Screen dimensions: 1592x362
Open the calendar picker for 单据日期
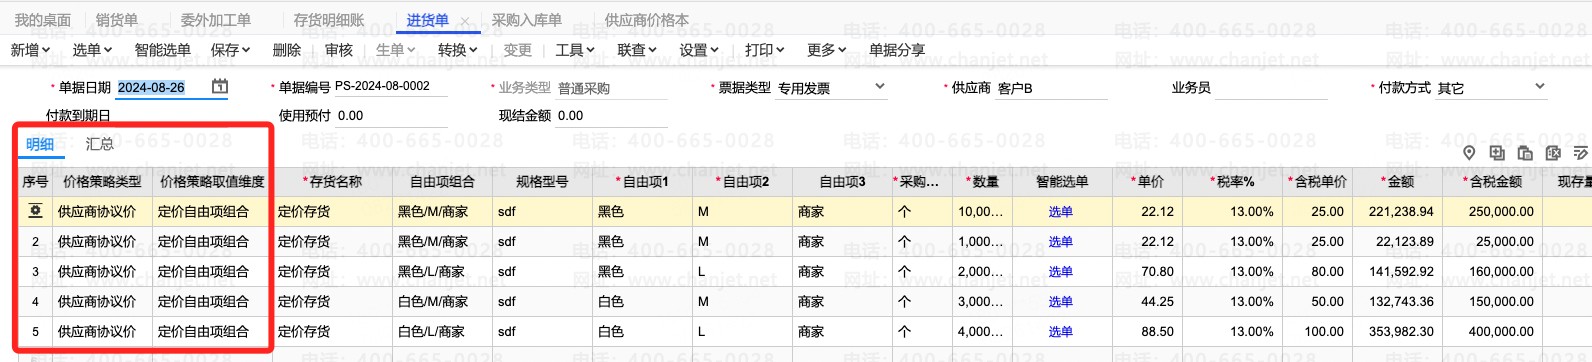(x=220, y=87)
